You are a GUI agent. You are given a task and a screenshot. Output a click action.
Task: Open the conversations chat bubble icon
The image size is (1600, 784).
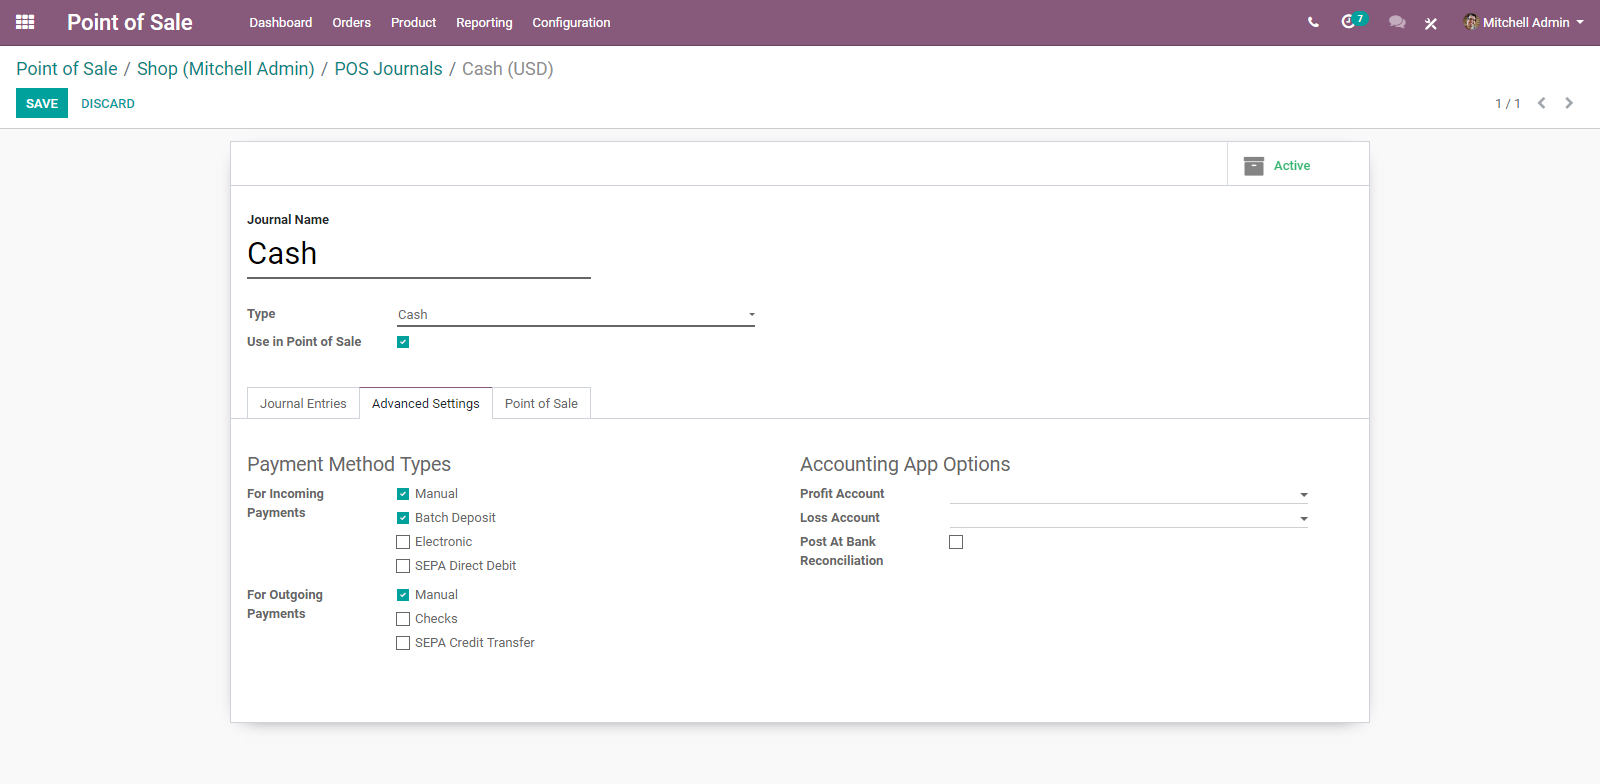tap(1397, 22)
